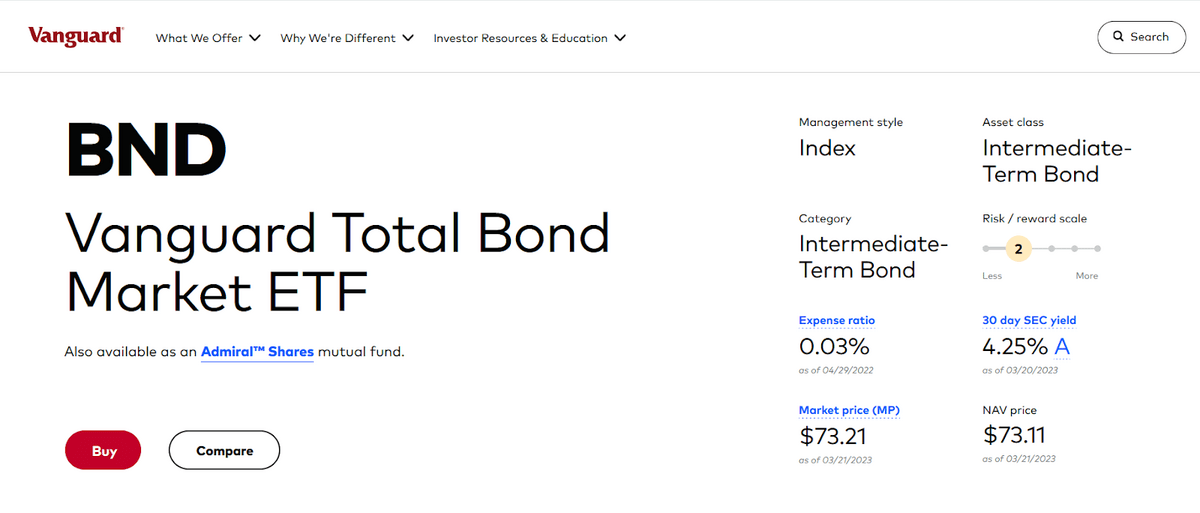This screenshot has height=513, width=1200.
Task: Select the 'Less' label on risk scale
Action: coord(992,276)
